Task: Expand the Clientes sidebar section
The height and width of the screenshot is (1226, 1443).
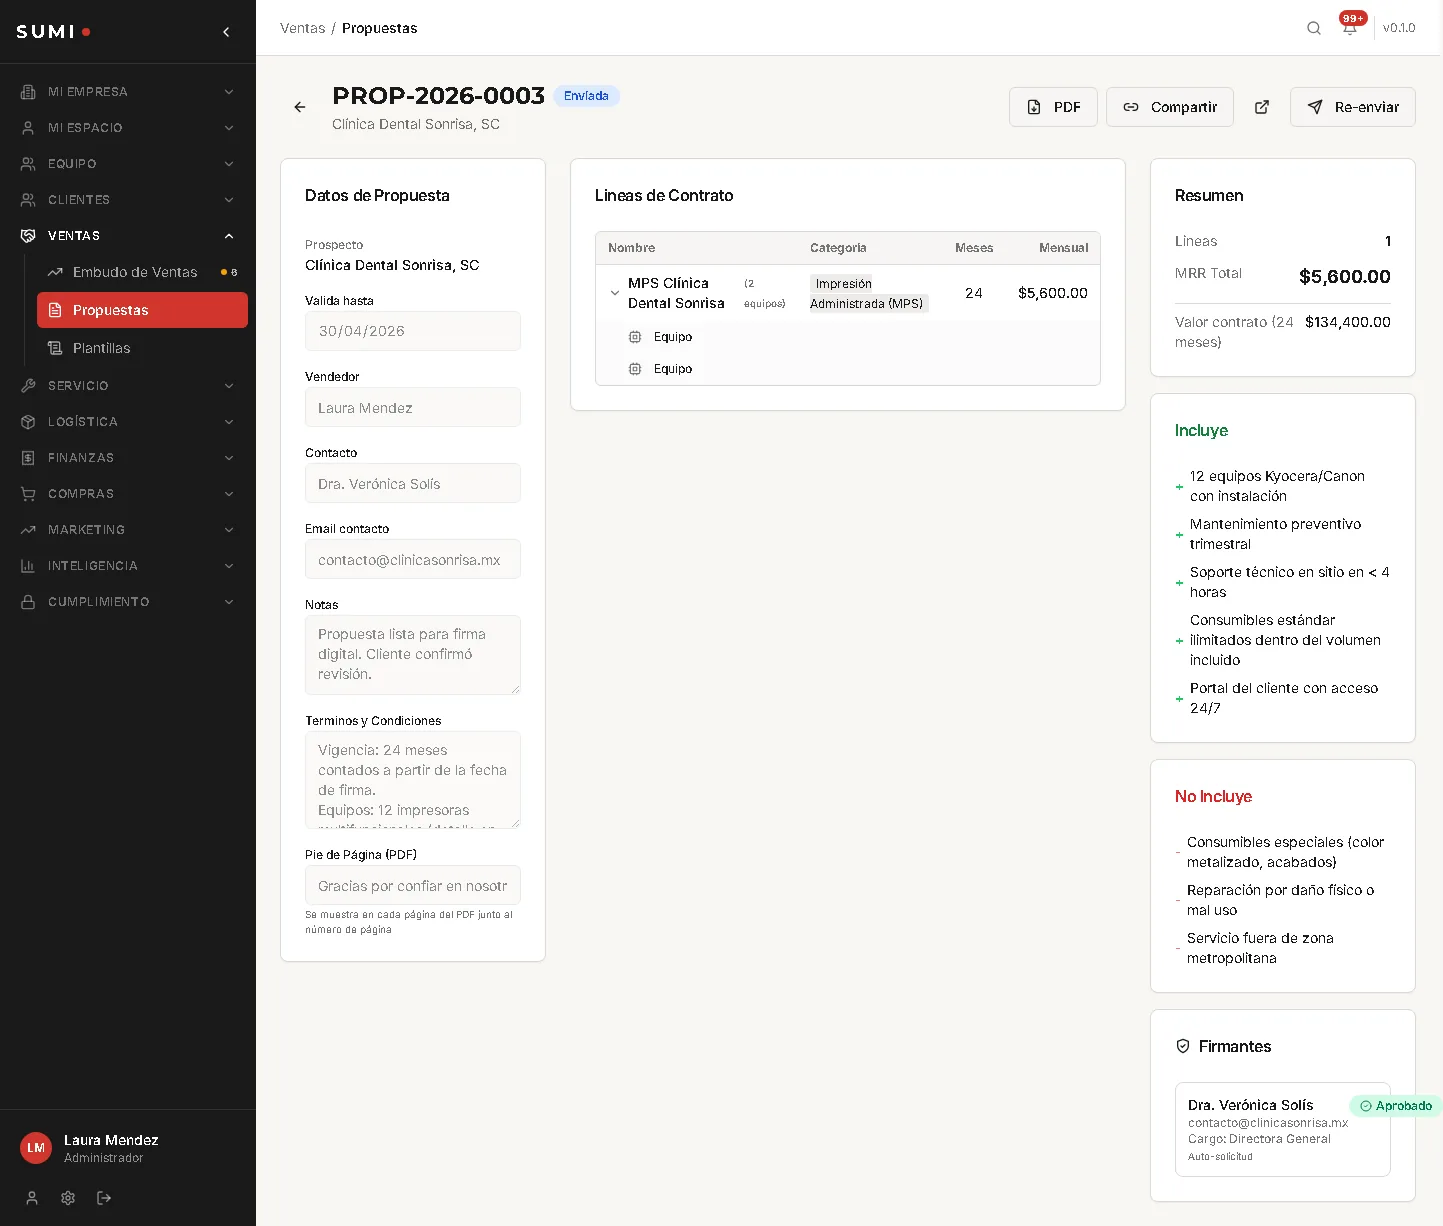Action: pos(128,200)
